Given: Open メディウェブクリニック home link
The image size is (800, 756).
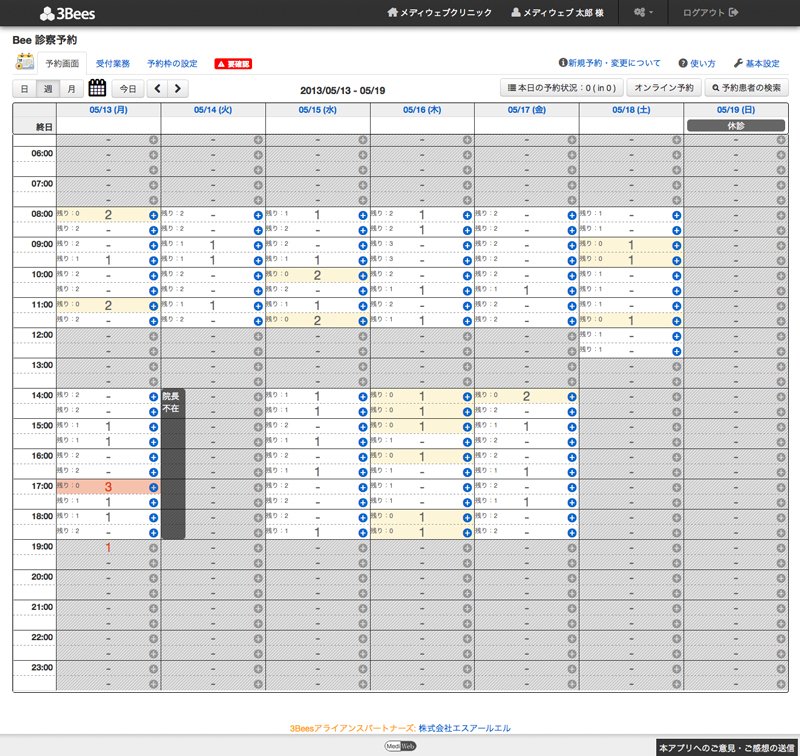Looking at the screenshot, I should 439,12.
